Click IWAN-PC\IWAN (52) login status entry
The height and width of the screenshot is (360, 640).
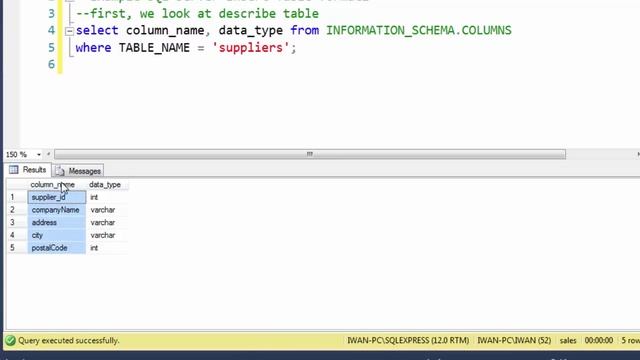tap(514, 340)
